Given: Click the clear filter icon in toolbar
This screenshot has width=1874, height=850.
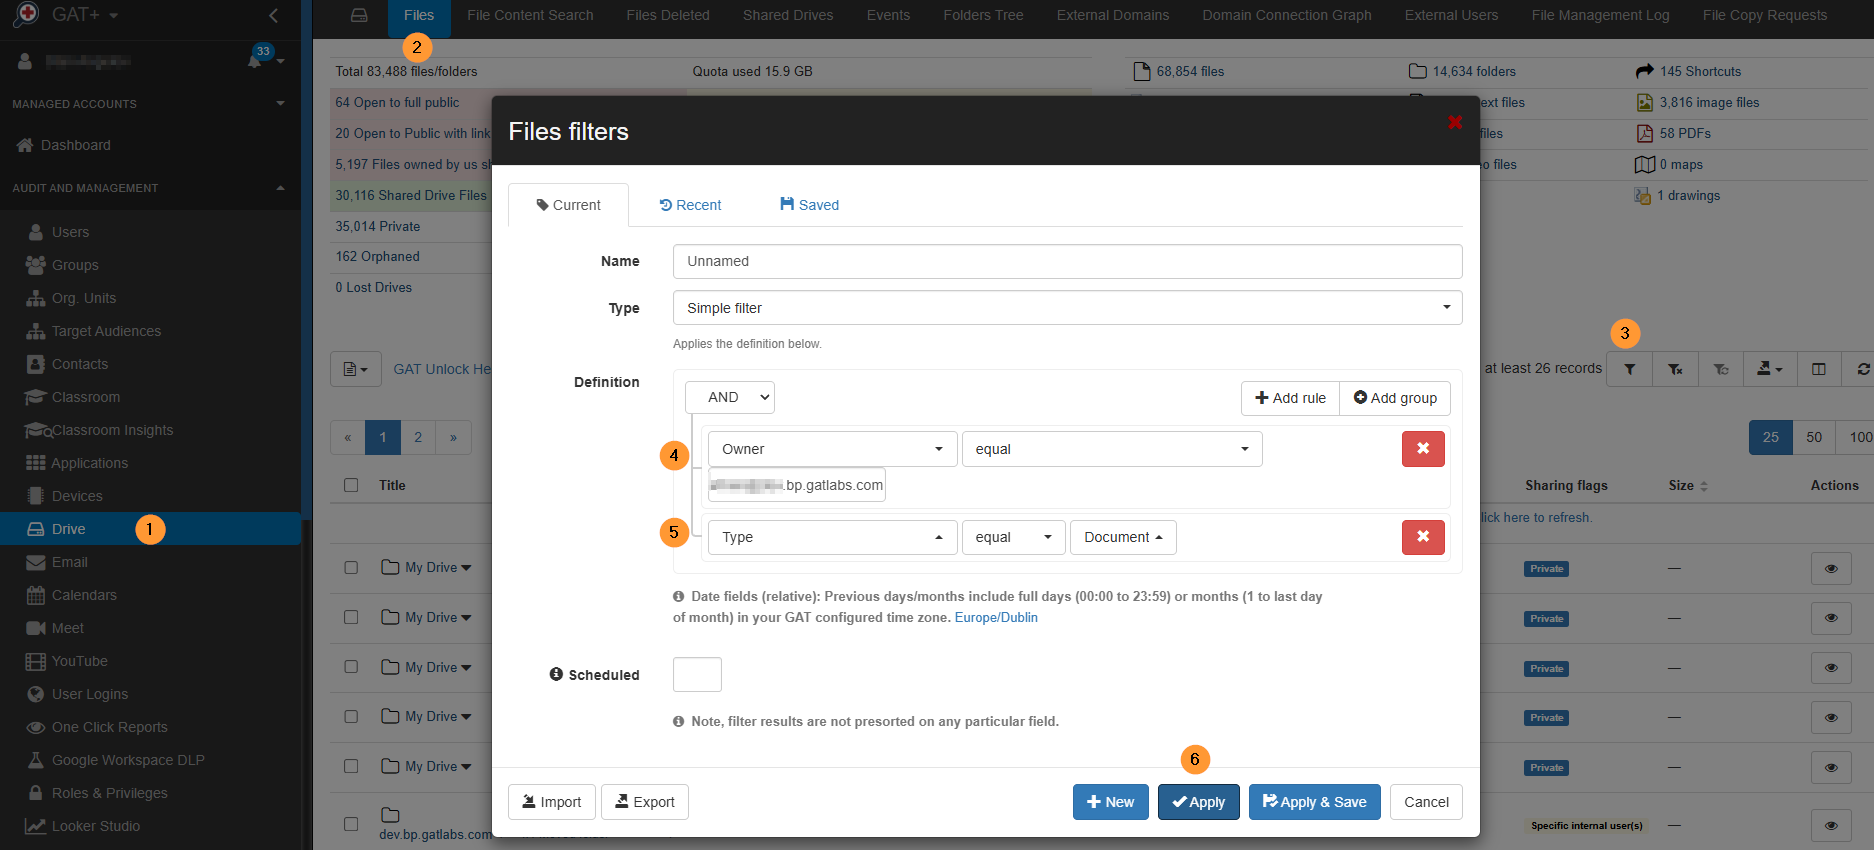Looking at the screenshot, I should coord(1675,369).
